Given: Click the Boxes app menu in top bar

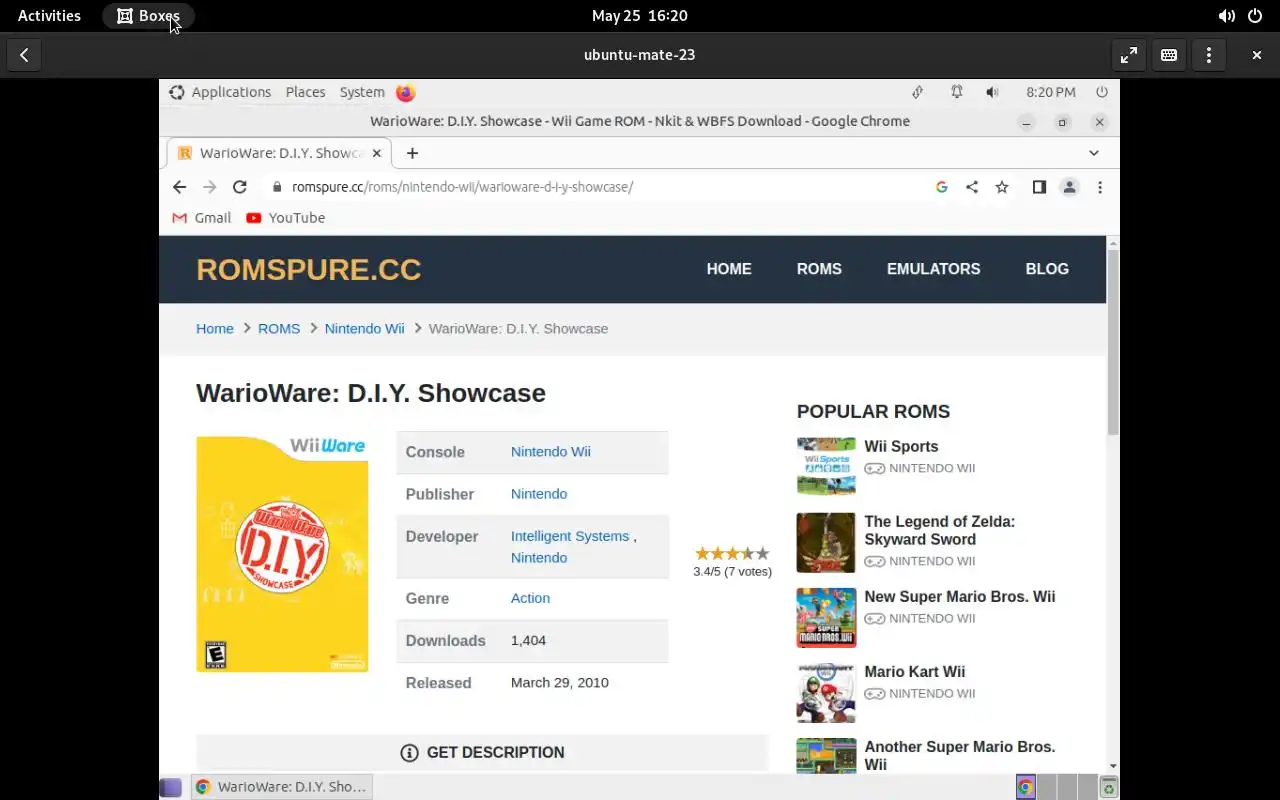Looking at the screenshot, I should (148, 15).
